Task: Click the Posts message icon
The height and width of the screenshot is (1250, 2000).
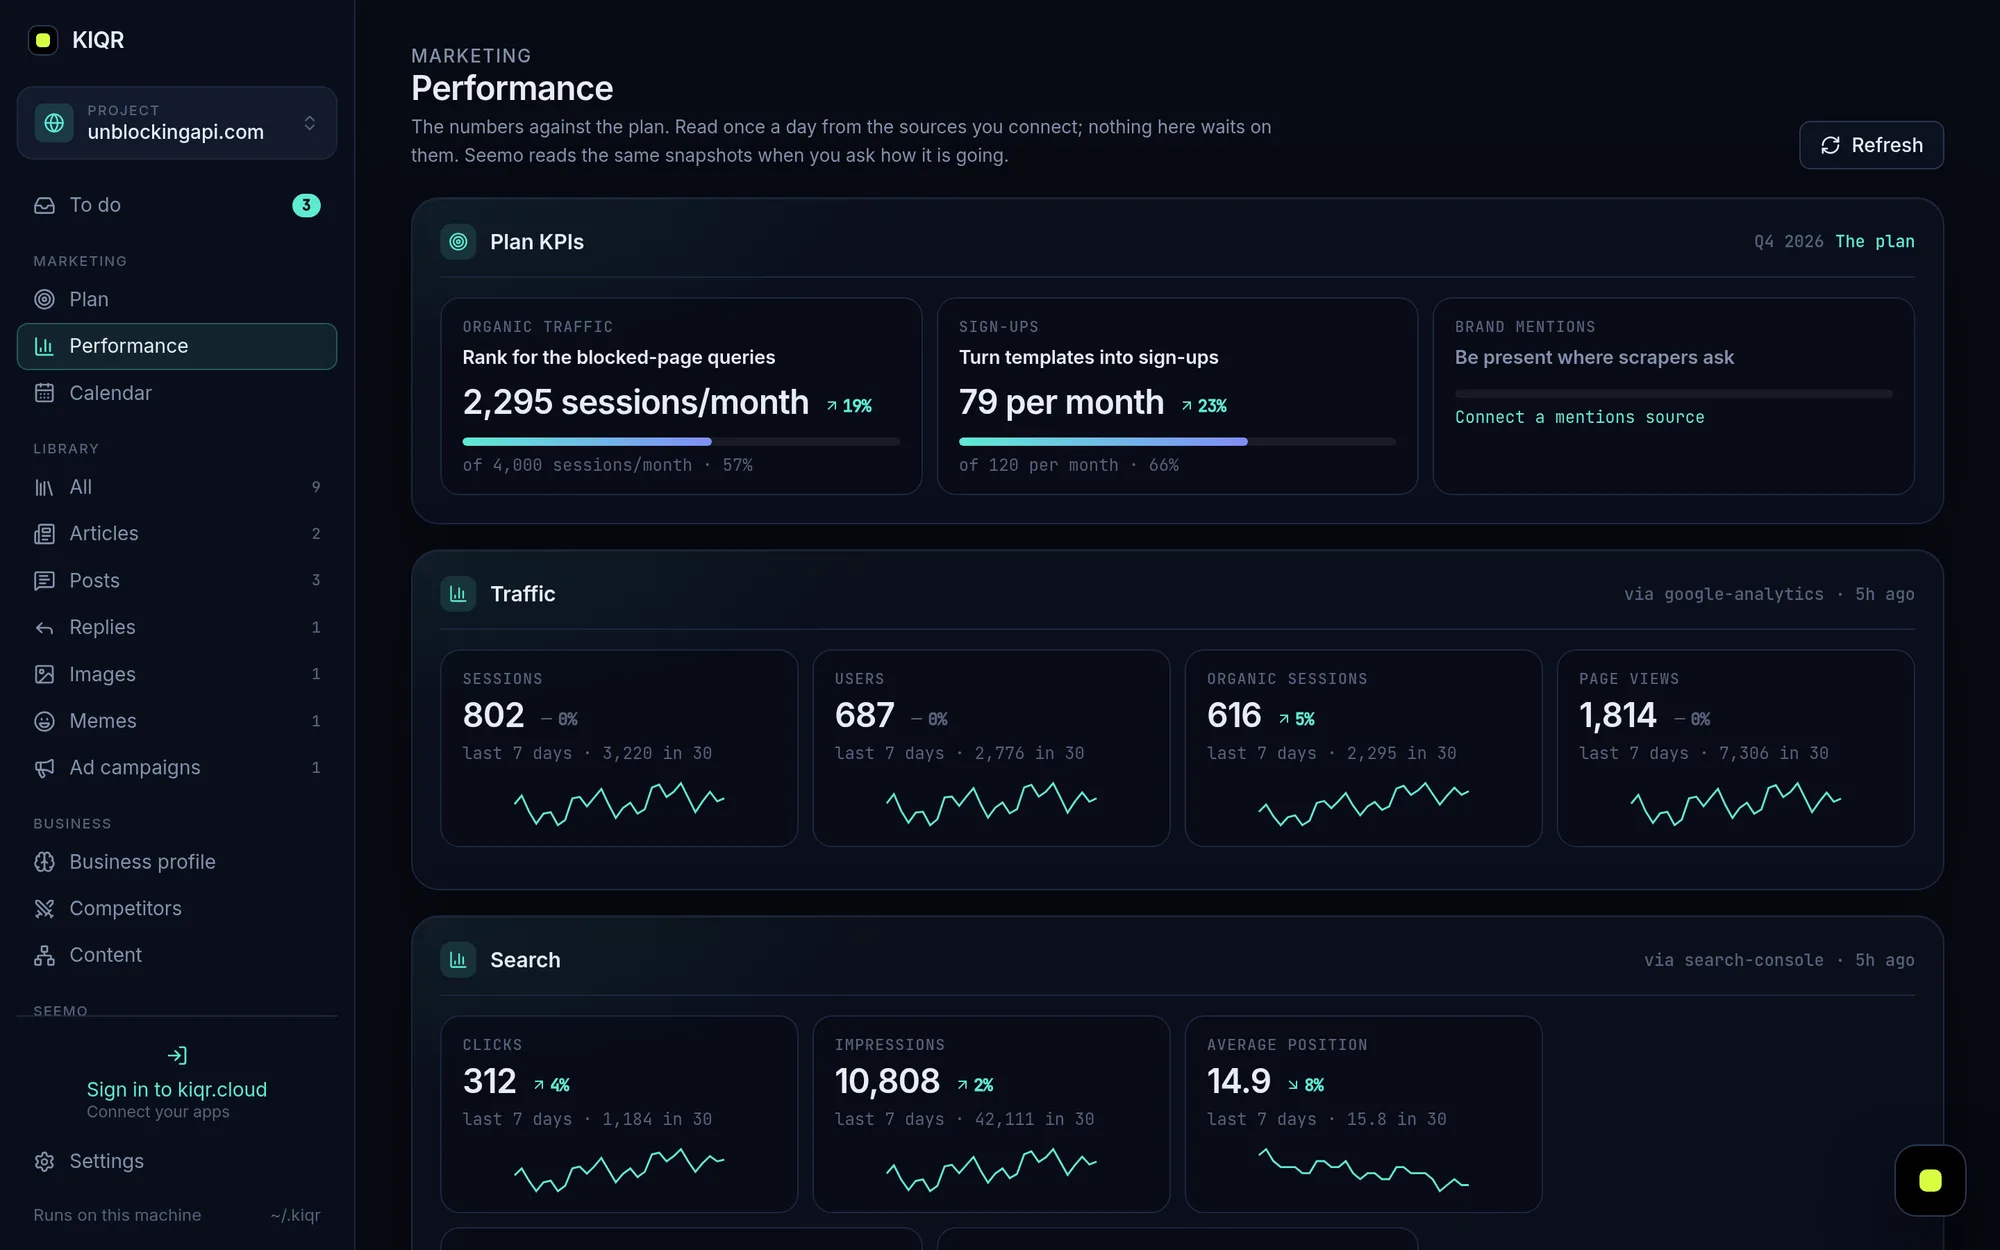Action: 44,580
